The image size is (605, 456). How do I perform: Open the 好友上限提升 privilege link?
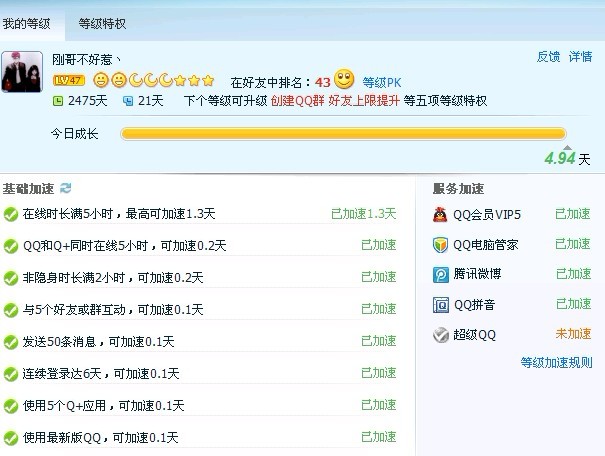363,101
